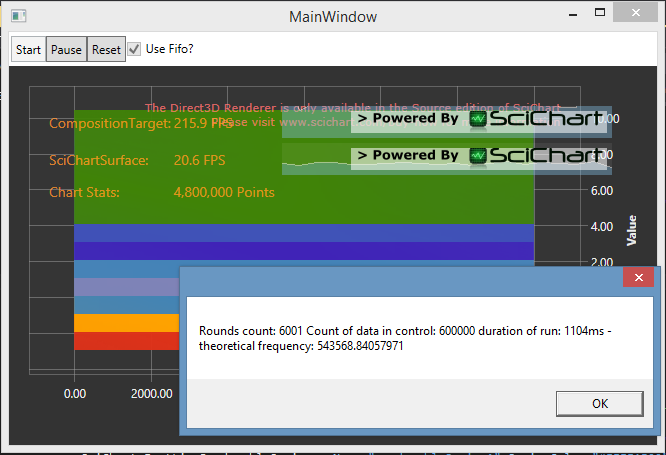Click the Pause button
The image size is (666, 455).
(66, 49)
